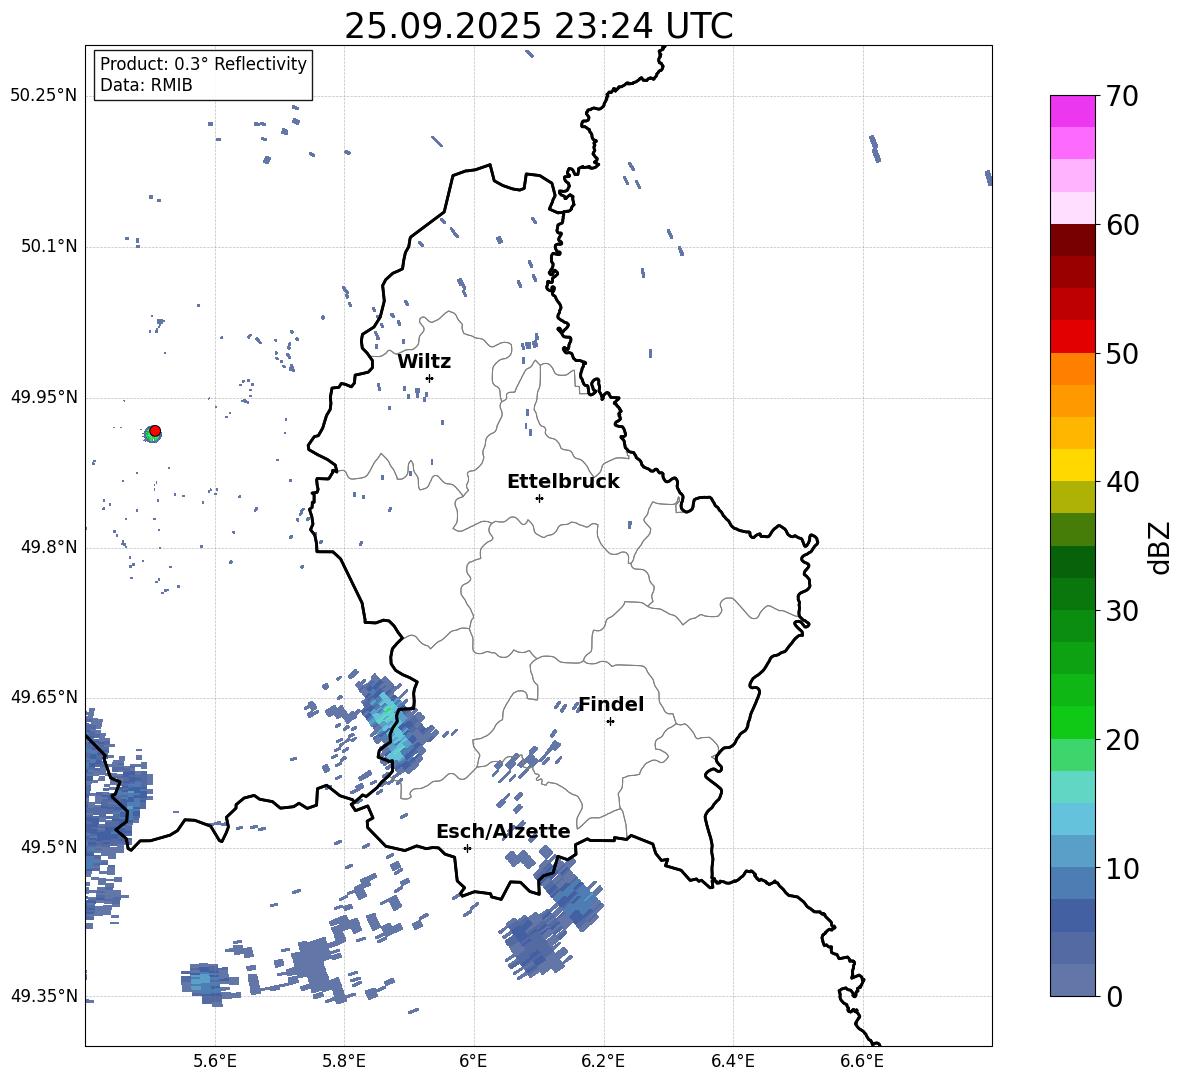1184x1081 pixels.
Task: Click the 40 tick on colorbar
Action: pos(1122,482)
